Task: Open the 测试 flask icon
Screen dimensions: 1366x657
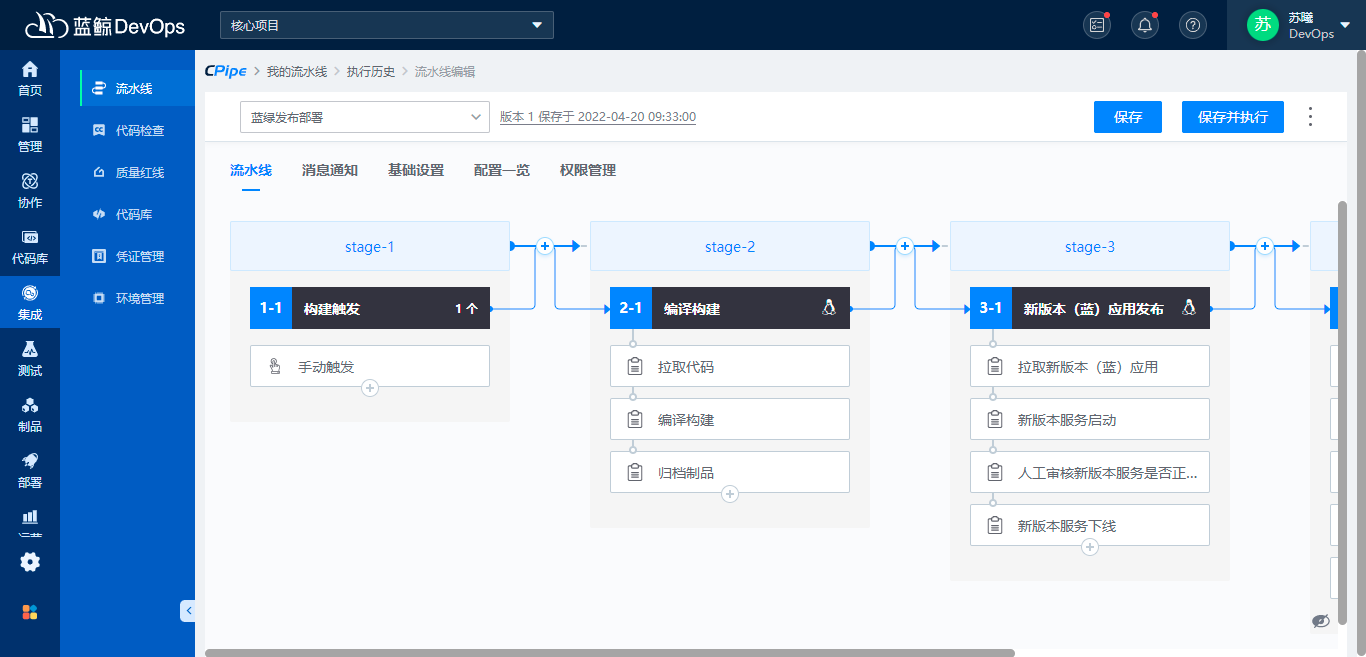Action: click(x=30, y=358)
